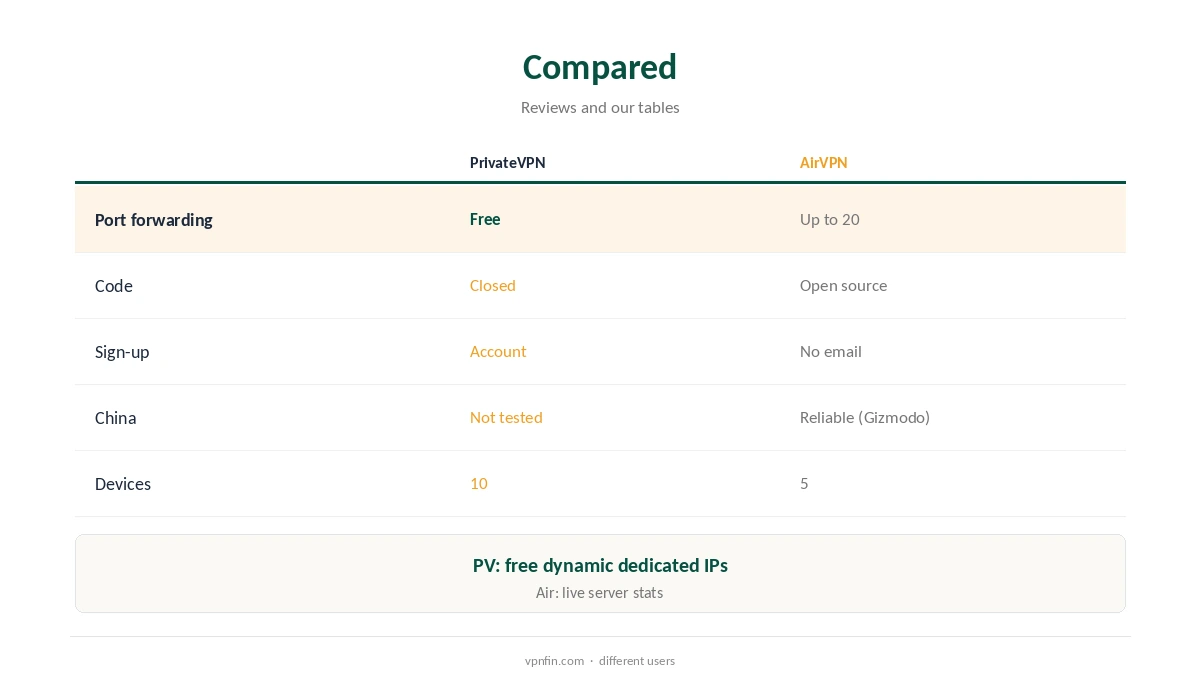Click the vpnfin.com footer text
This screenshot has height=680, width=1200.
click(x=554, y=660)
